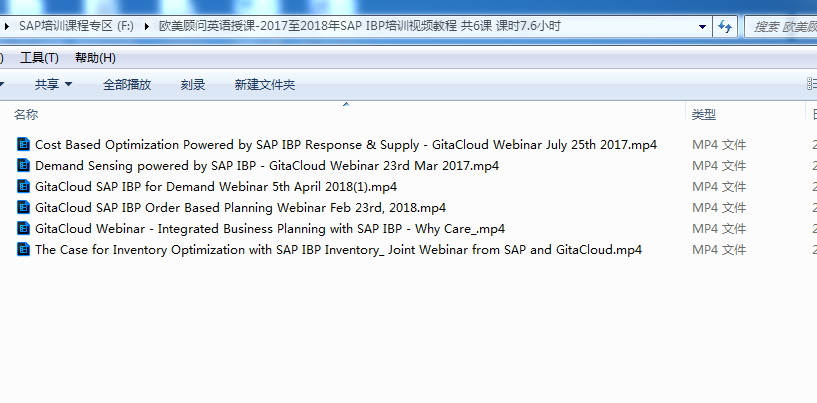The image size is (817, 403).
Task: Select Integrated Business Planning Why Care_ file
Action: [x=270, y=228]
